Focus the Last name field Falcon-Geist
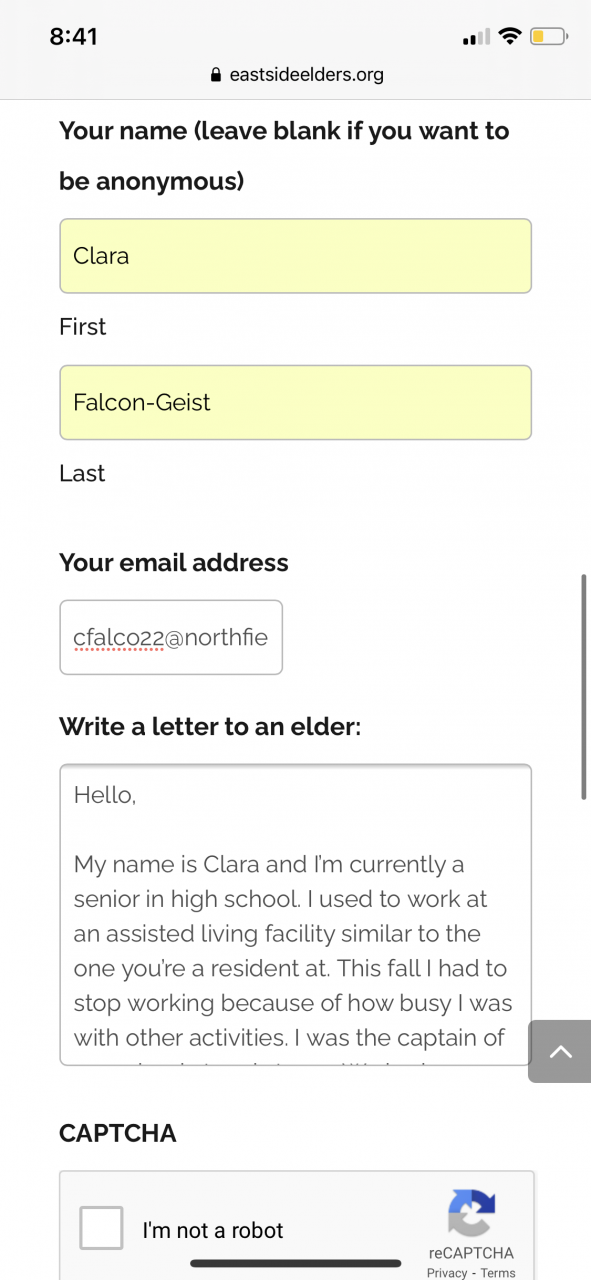The height and width of the screenshot is (1280, 591). (295, 402)
